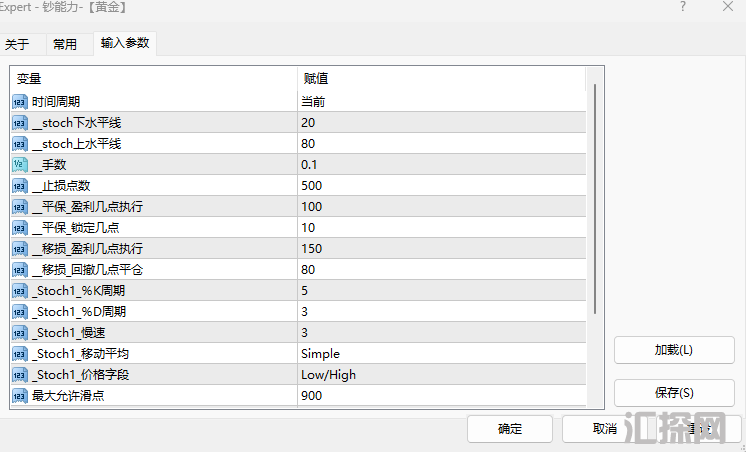Select the __平保_盈利几点执行 variable name
The height and width of the screenshot is (452, 746).
(x=88, y=206)
